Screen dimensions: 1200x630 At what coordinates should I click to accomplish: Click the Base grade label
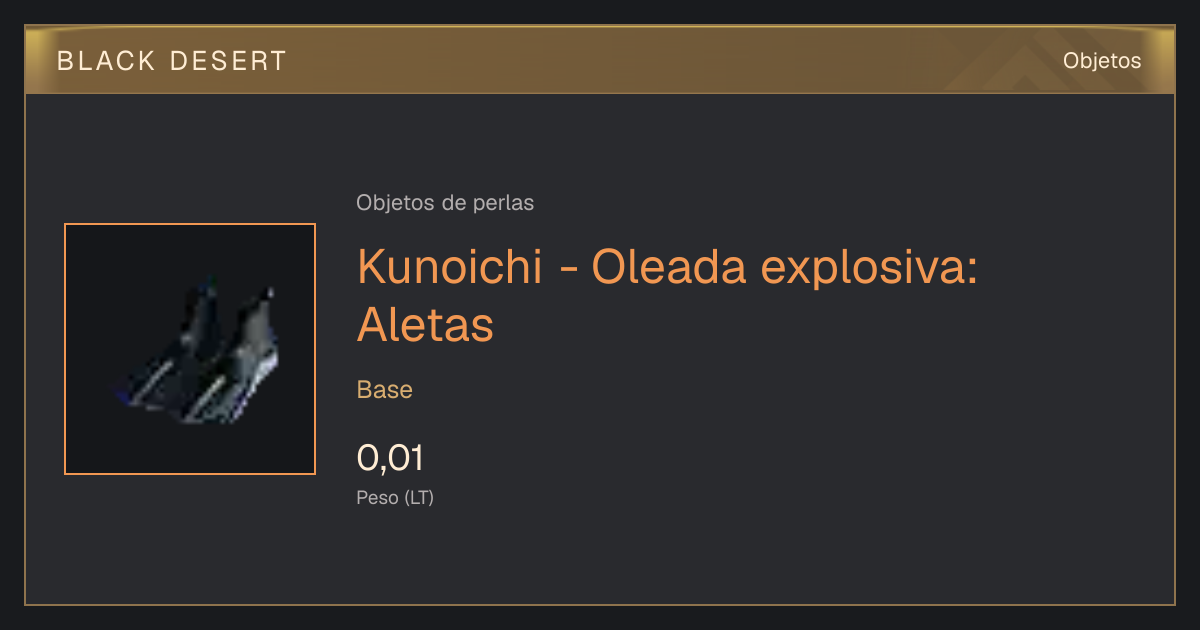pyautogui.click(x=385, y=390)
